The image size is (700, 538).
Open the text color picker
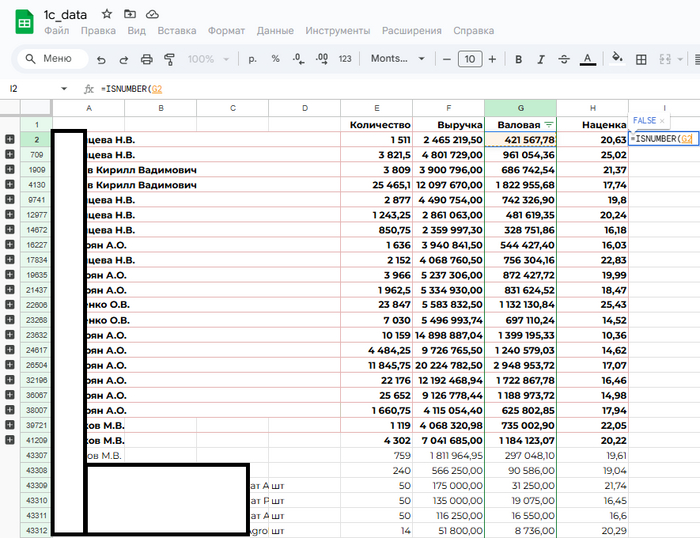[588, 59]
